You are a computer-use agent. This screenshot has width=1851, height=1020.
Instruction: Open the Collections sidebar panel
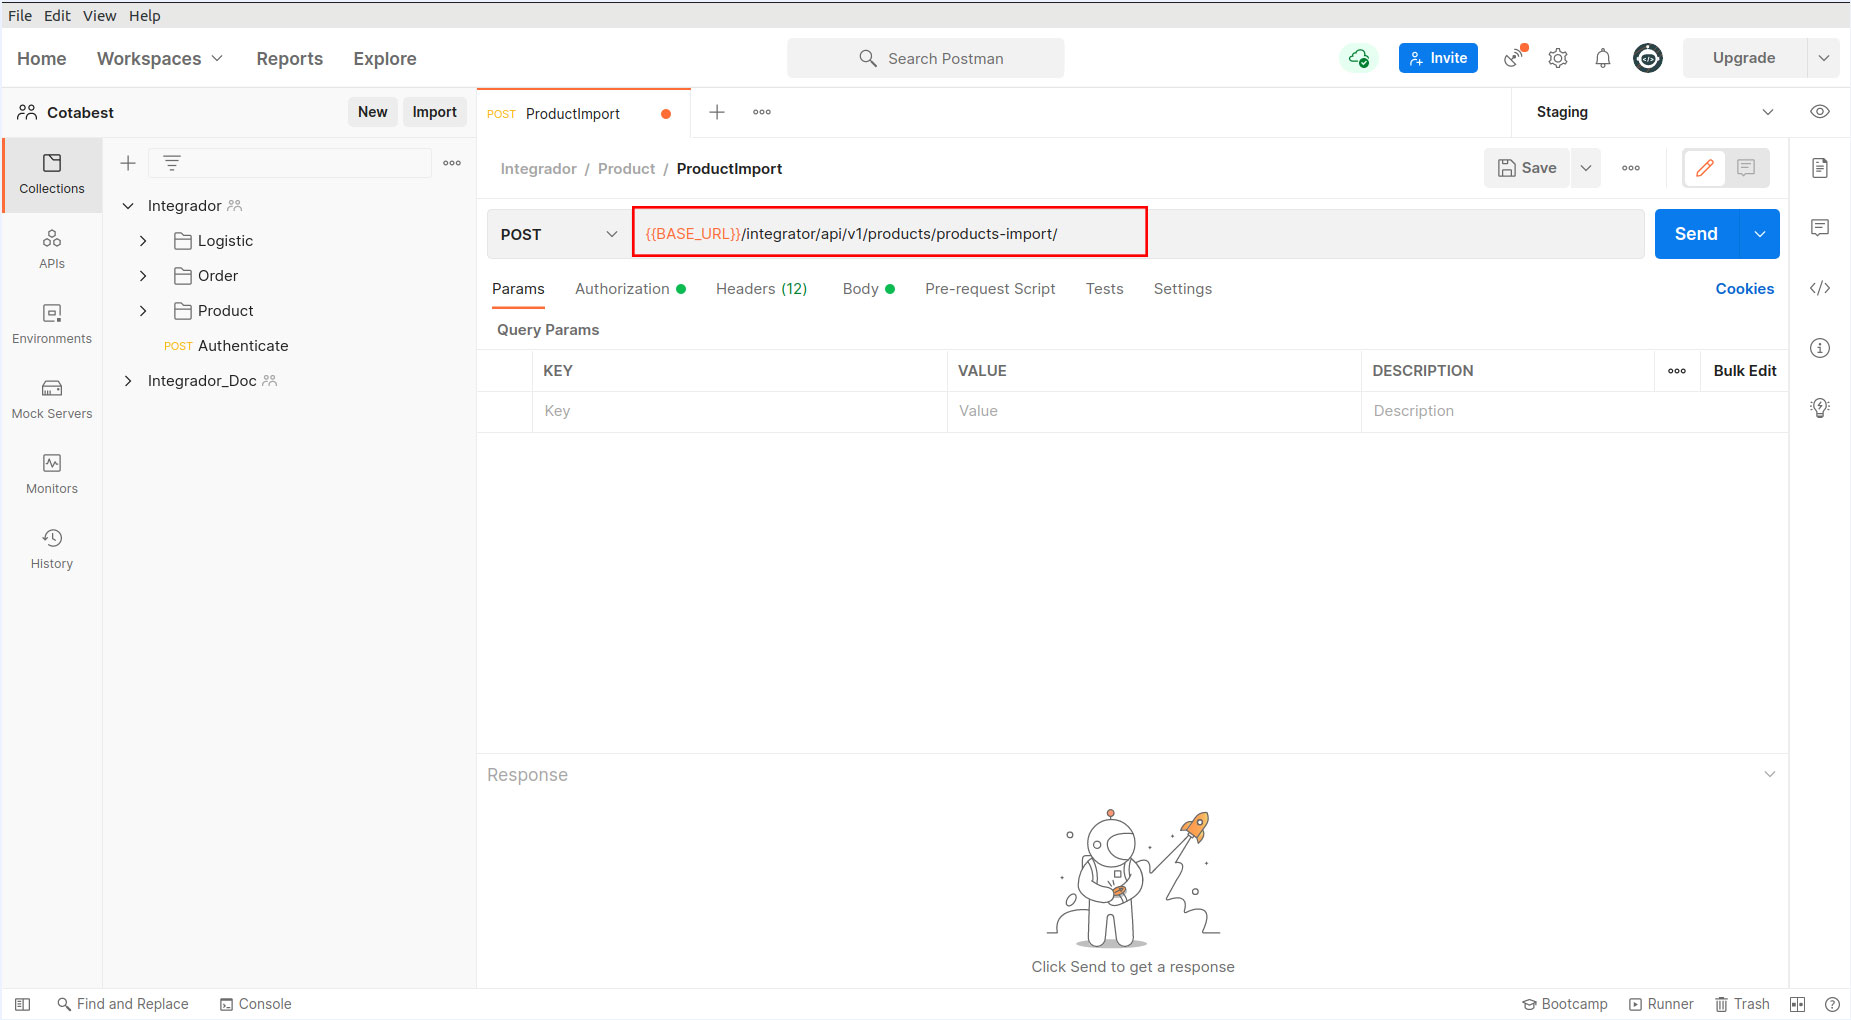tap(52, 174)
